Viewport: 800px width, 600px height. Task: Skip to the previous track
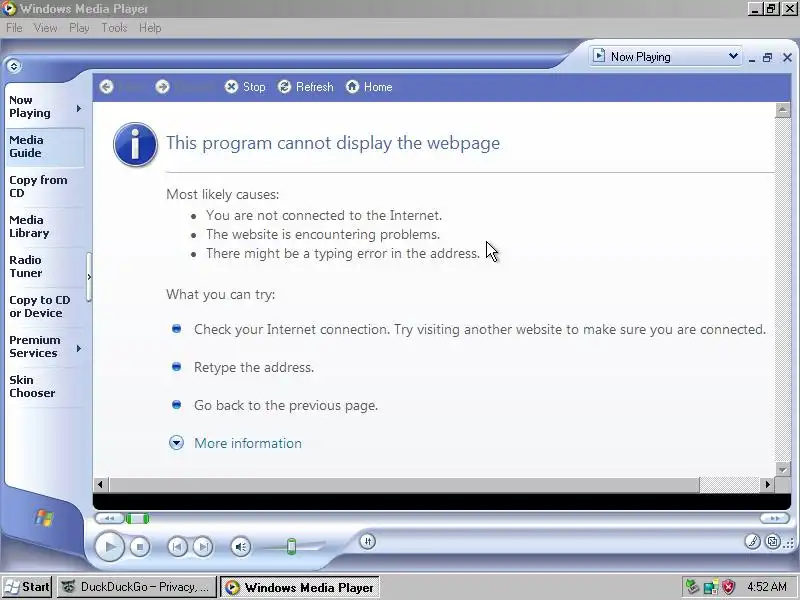tap(178, 547)
